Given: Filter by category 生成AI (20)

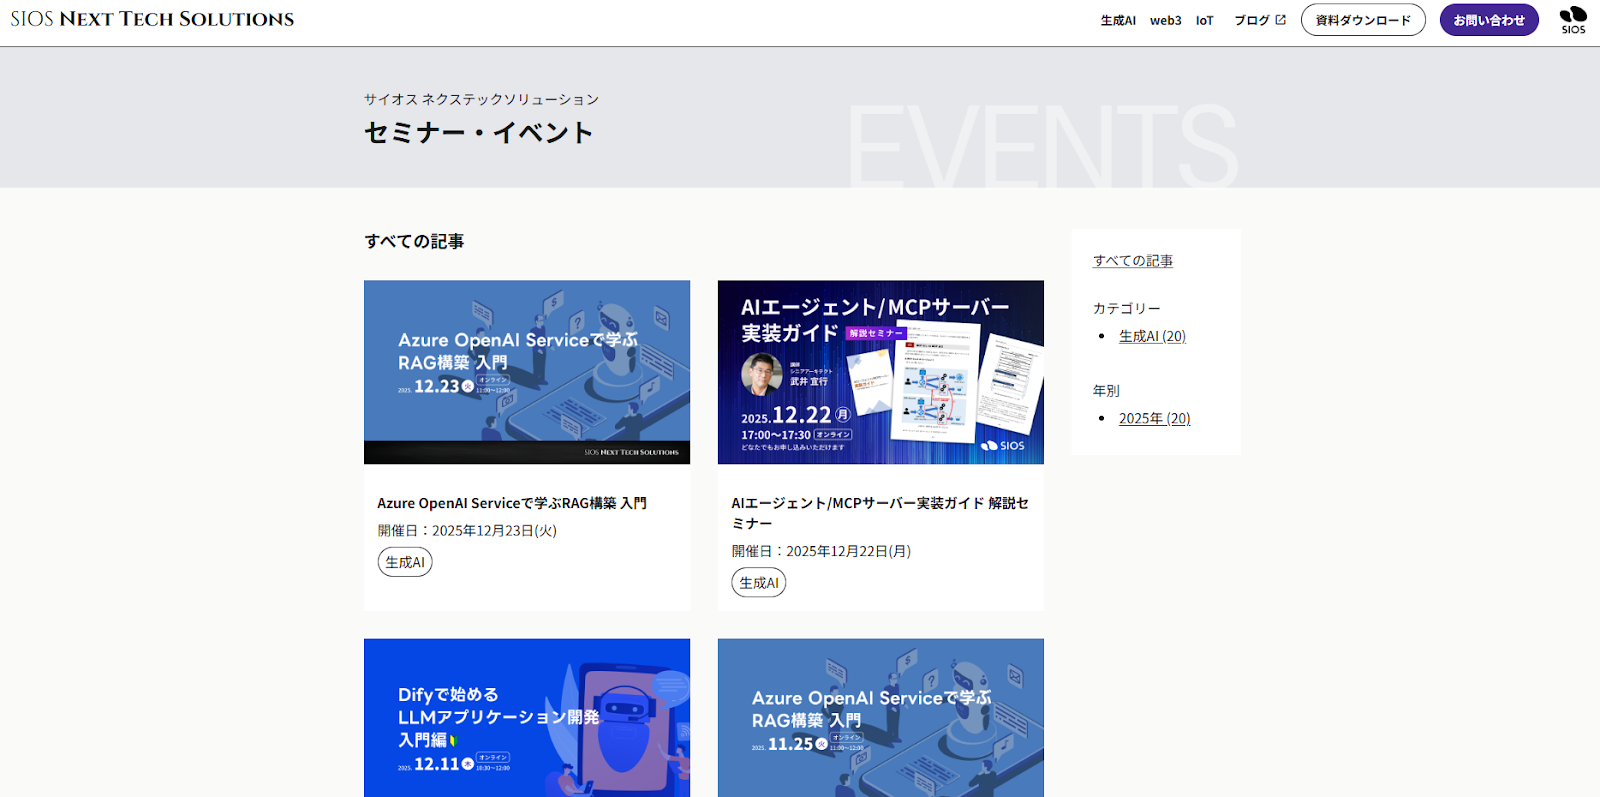Looking at the screenshot, I should (1152, 336).
